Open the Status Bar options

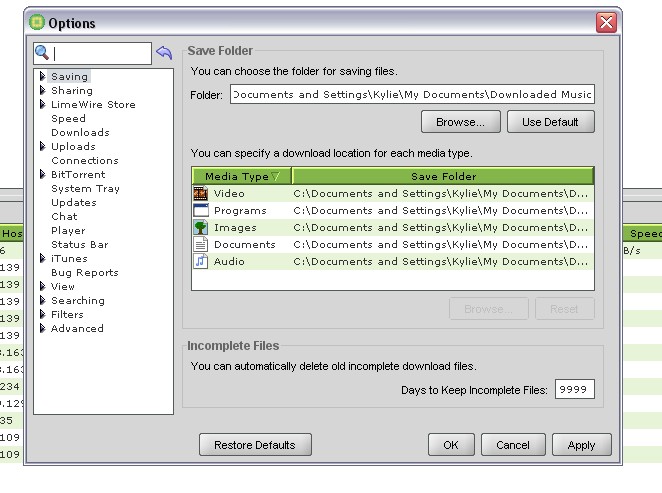[x=80, y=244]
